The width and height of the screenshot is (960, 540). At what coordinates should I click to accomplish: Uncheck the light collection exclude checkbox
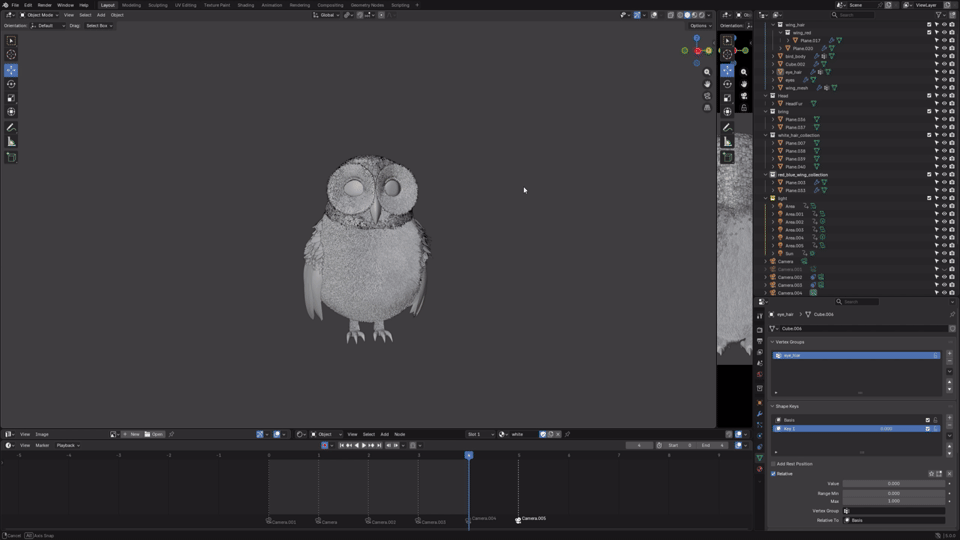929,198
